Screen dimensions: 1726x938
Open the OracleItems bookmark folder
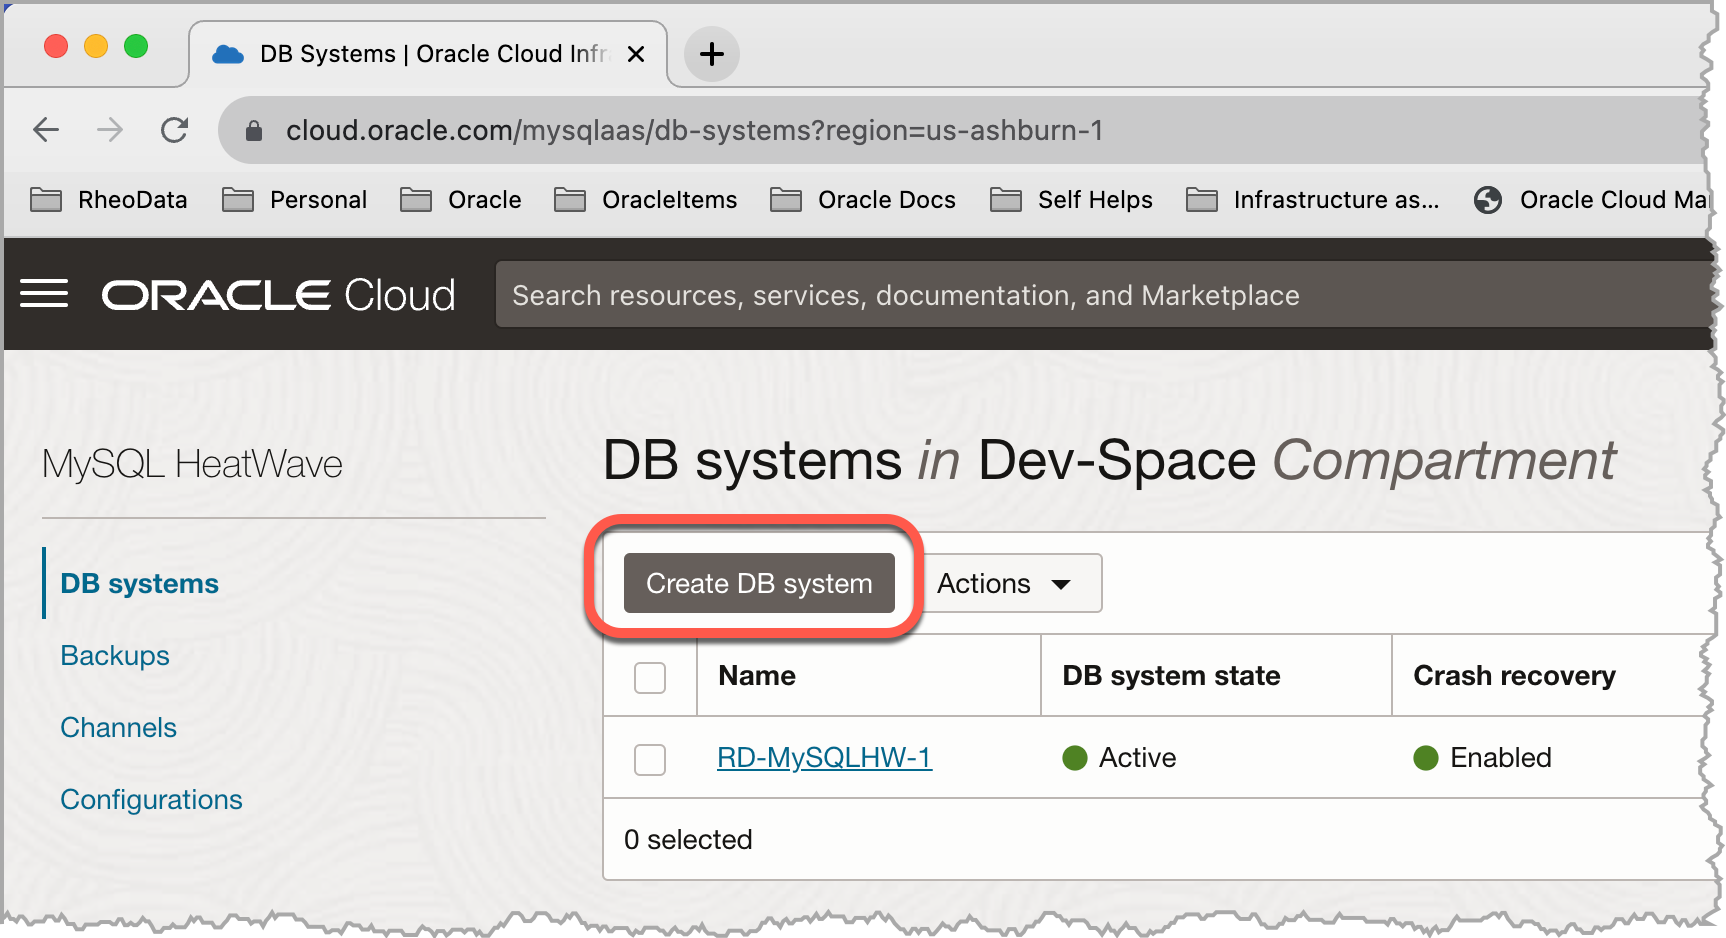tap(646, 200)
